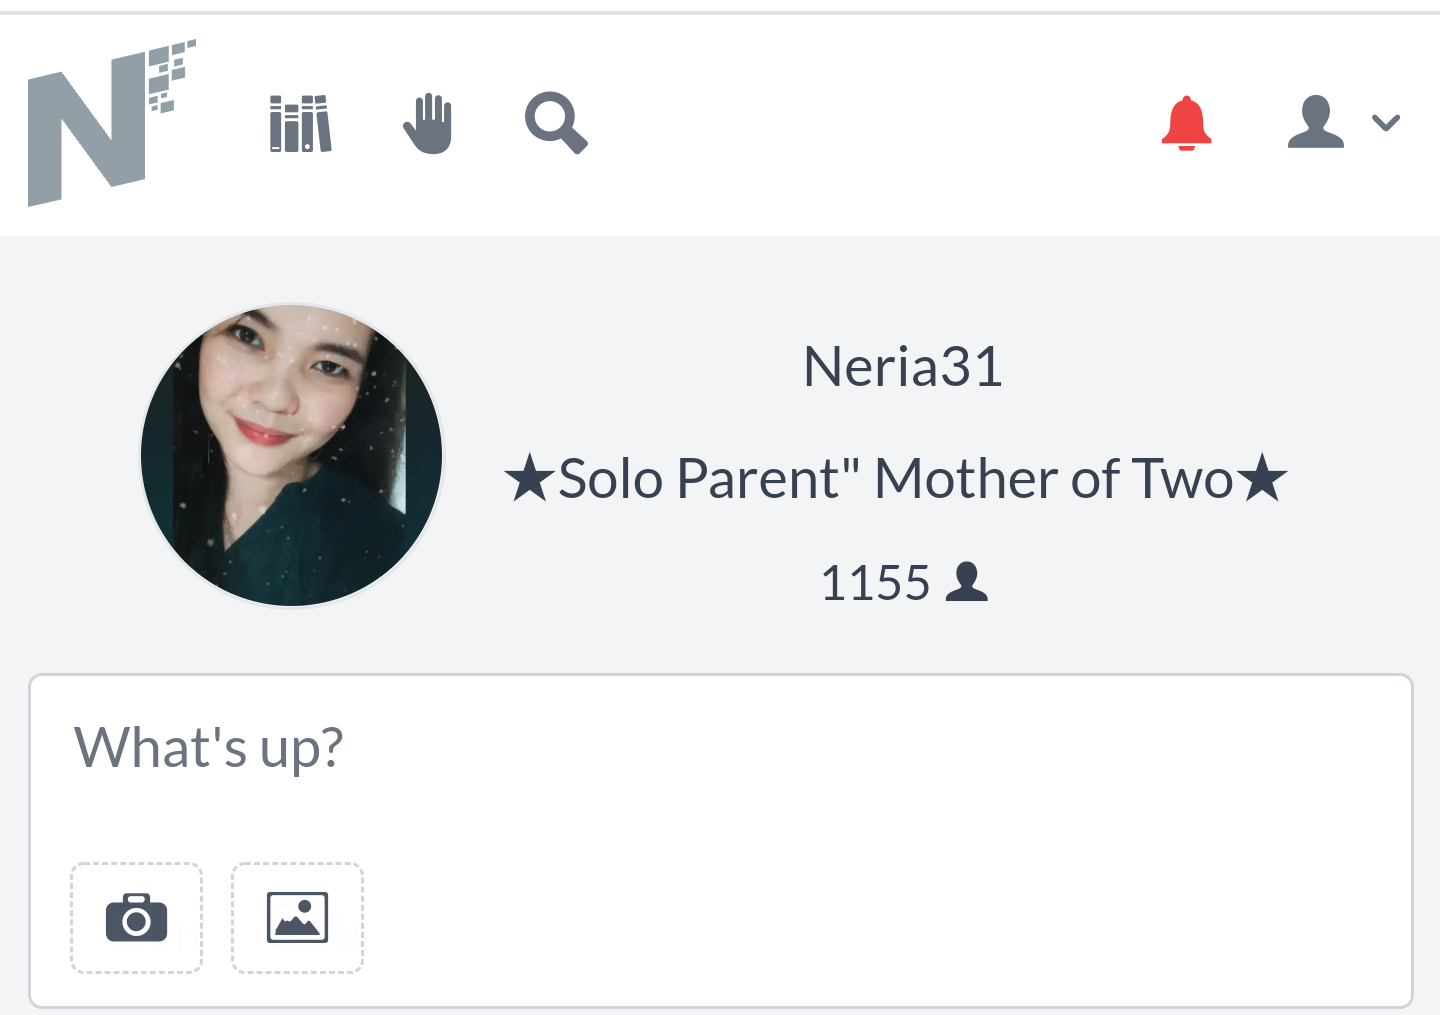Open search with the magnifier icon
The height and width of the screenshot is (1015, 1440).
(x=556, y=123)
